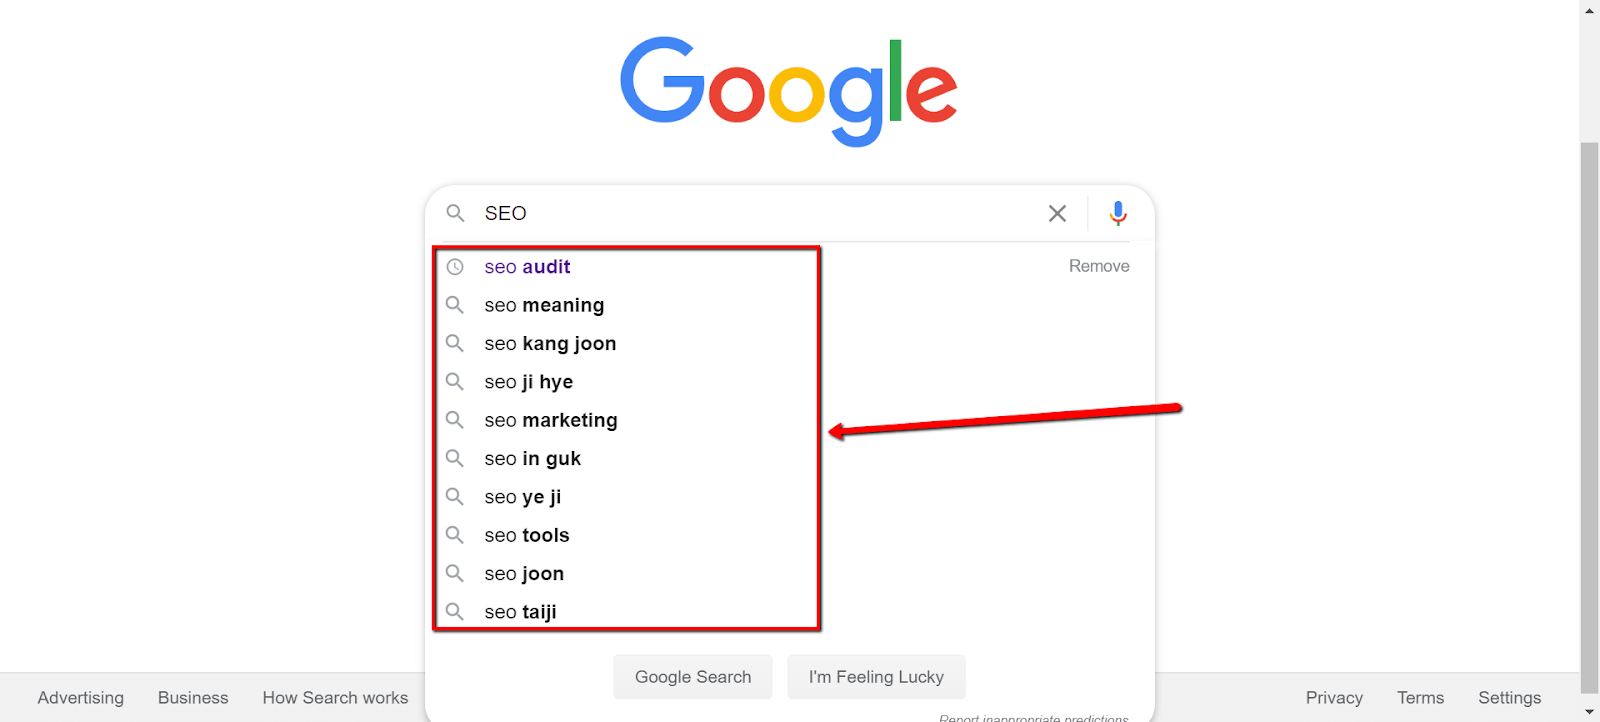Click the magnifier icon in search box

coord(455,213)
